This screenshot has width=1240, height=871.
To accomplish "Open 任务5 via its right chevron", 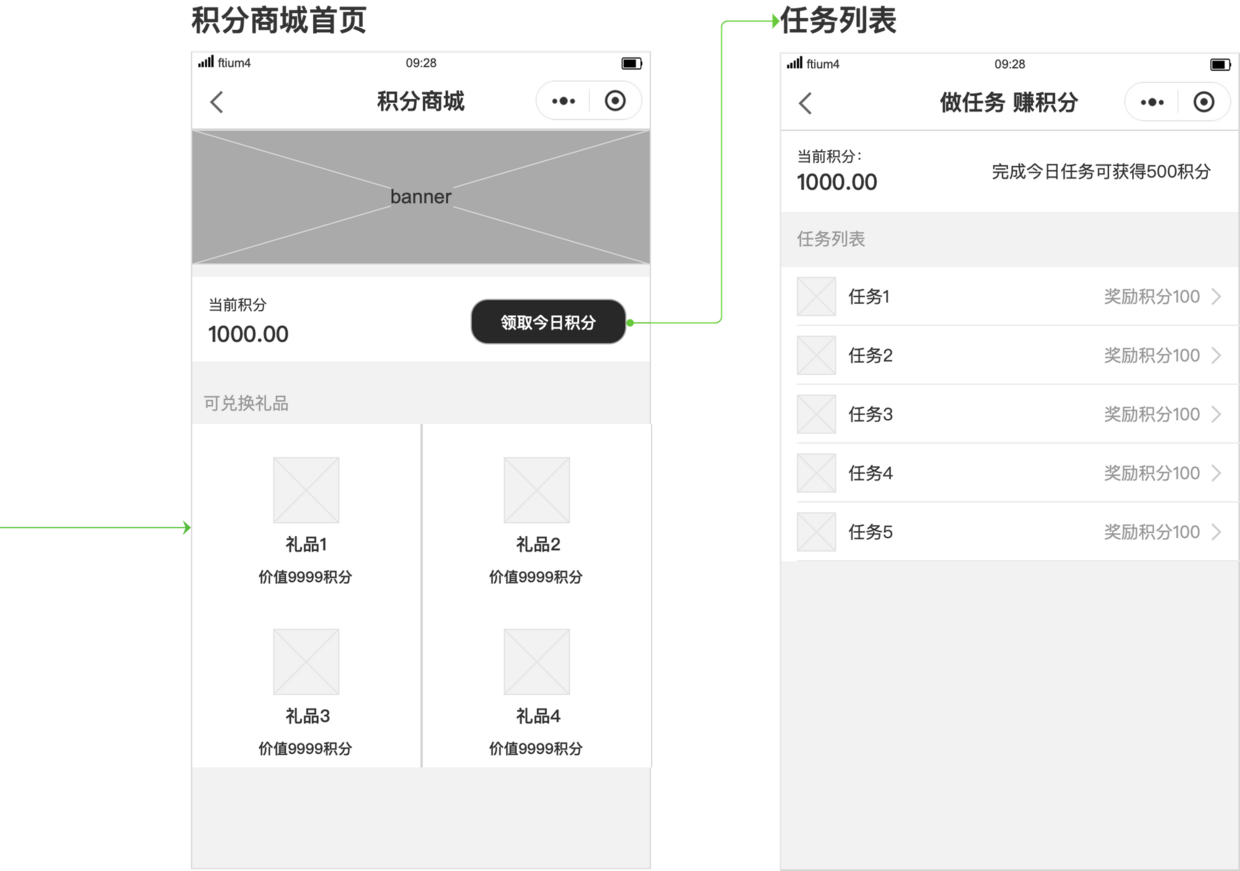I will pos(1216,532).
